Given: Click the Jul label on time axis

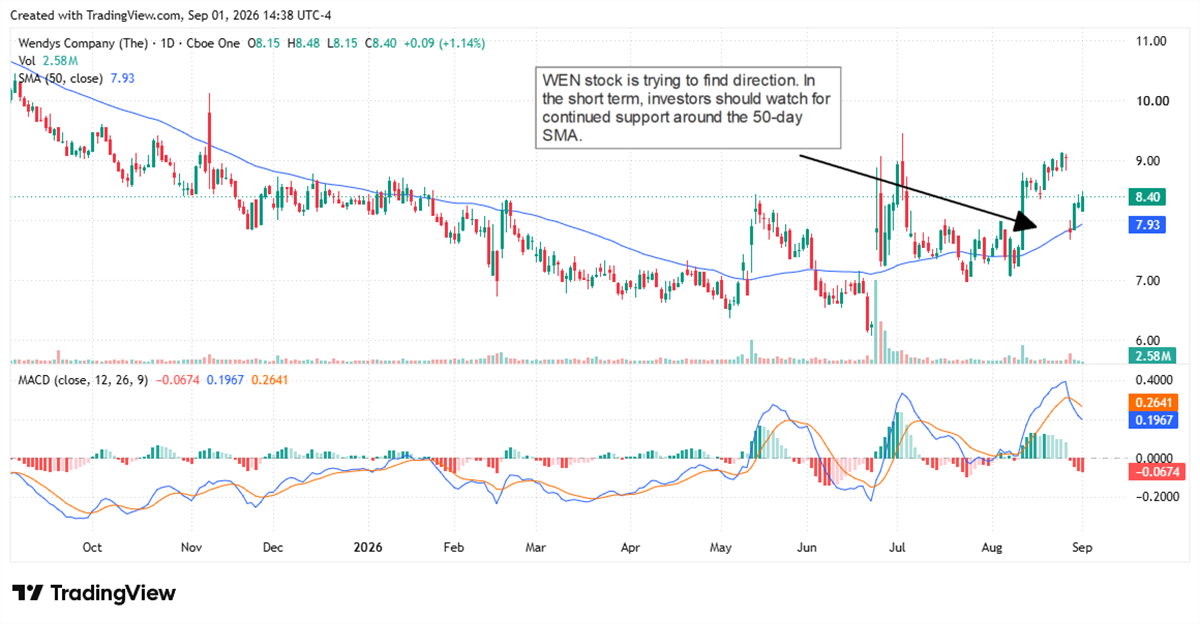Looking at the screenshot, I should (895, 548).
